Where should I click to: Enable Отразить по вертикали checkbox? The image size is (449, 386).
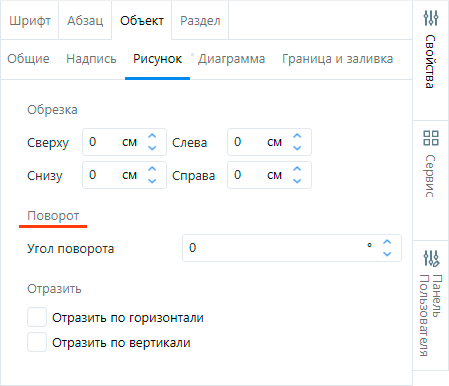(x=37, y=342)
